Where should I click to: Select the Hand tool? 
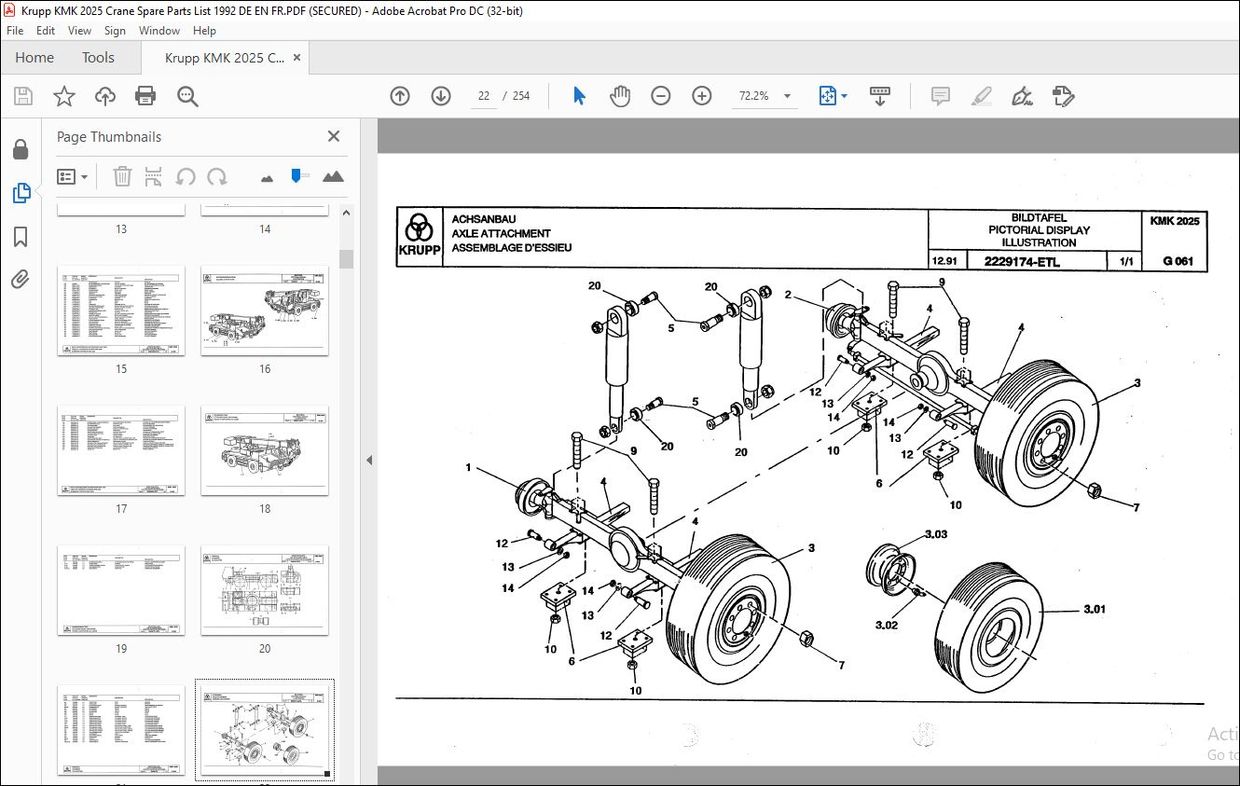[x=620, y=95]
